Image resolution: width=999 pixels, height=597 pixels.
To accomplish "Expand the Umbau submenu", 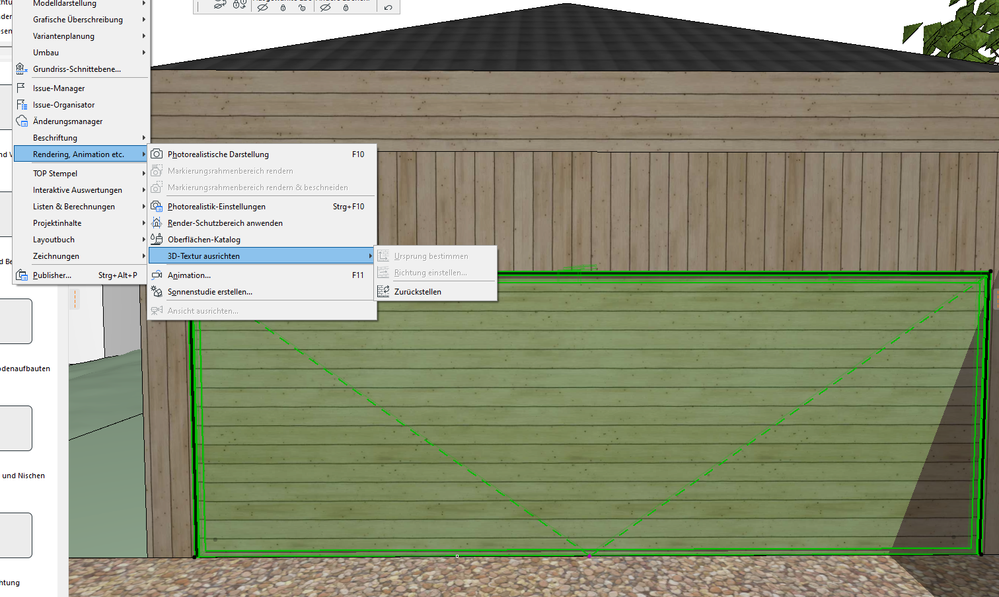I will tap(82, 53).
